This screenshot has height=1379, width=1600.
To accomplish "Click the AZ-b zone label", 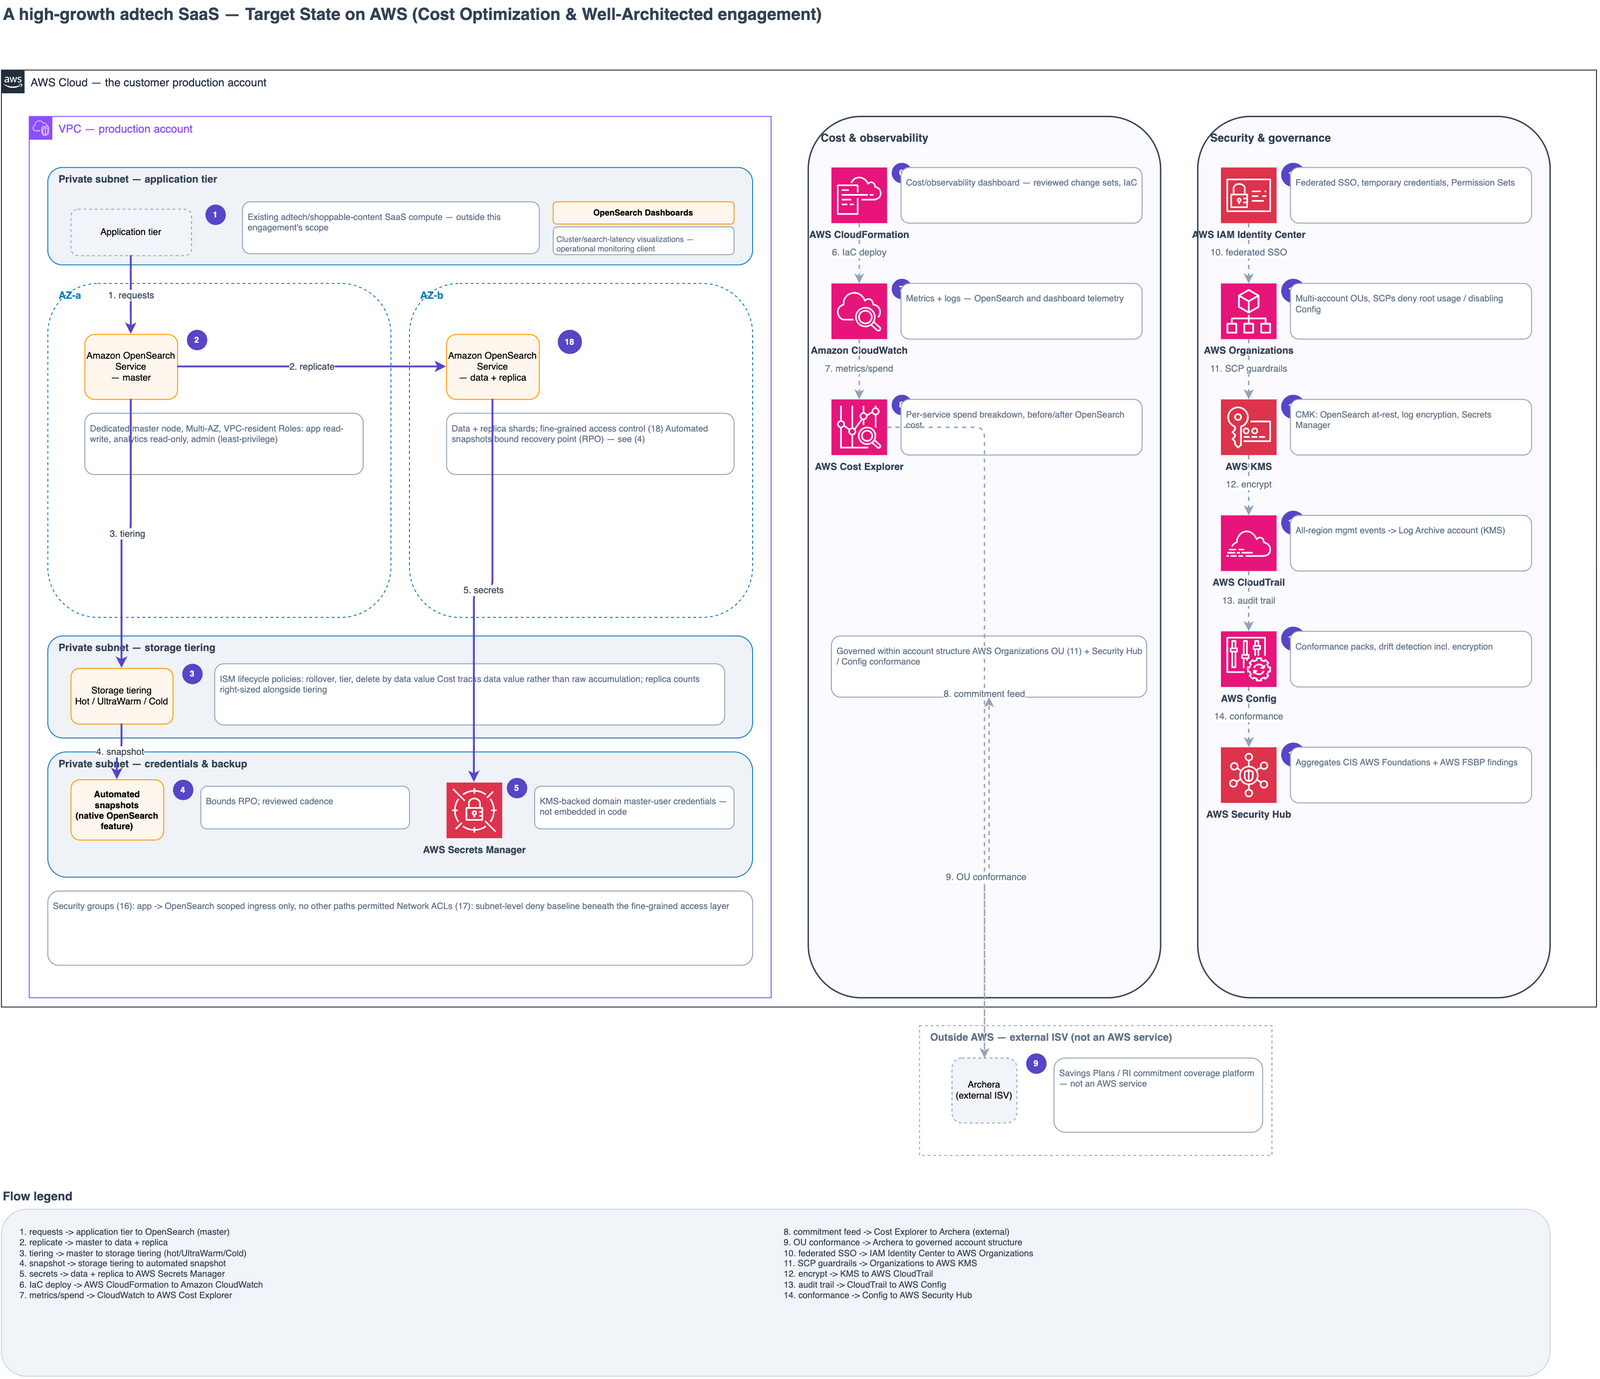I will coord(431,296).
